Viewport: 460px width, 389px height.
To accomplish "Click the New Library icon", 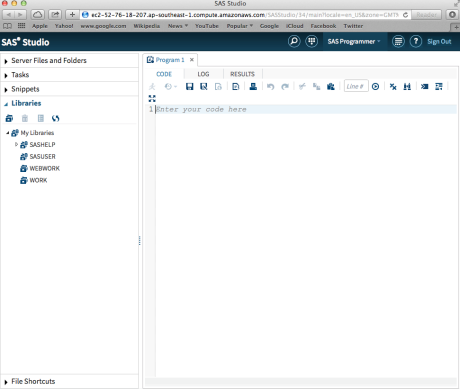I will coord(9,118).
